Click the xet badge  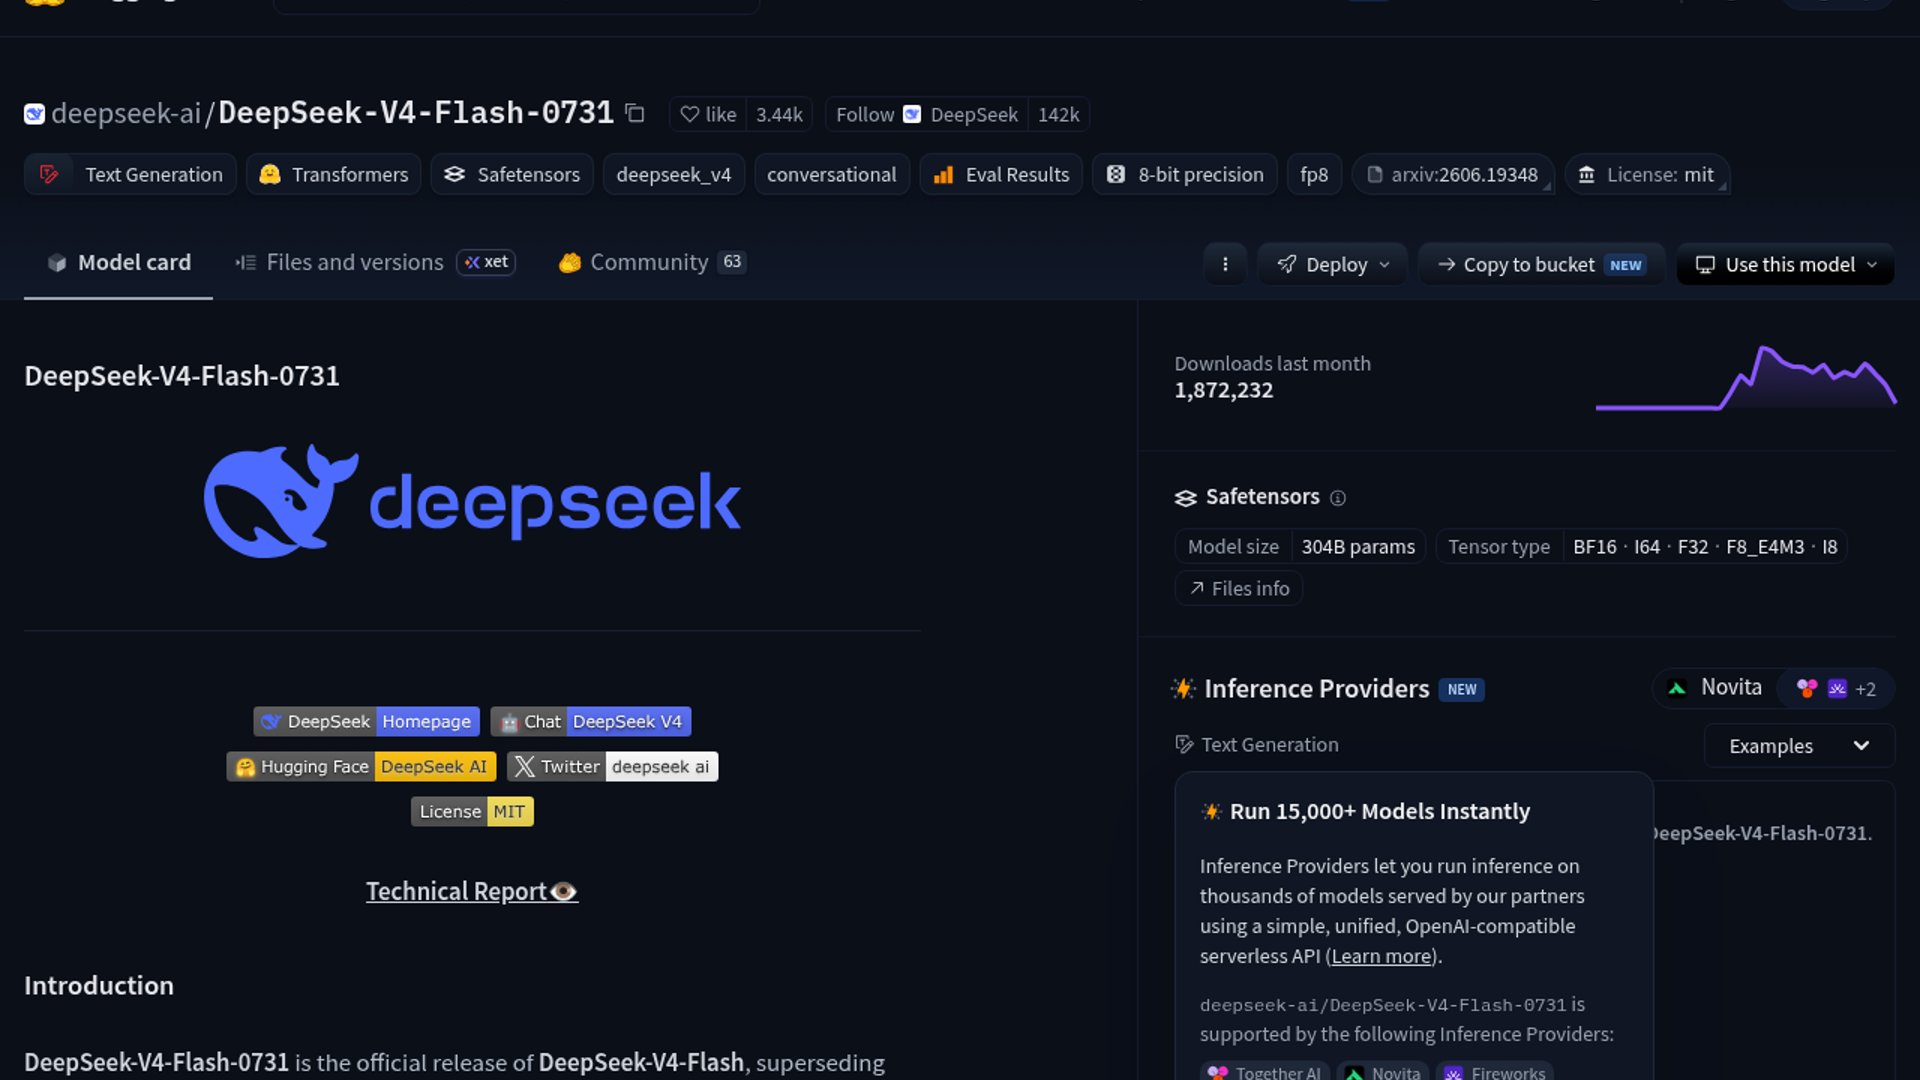[x=486, y=262]
